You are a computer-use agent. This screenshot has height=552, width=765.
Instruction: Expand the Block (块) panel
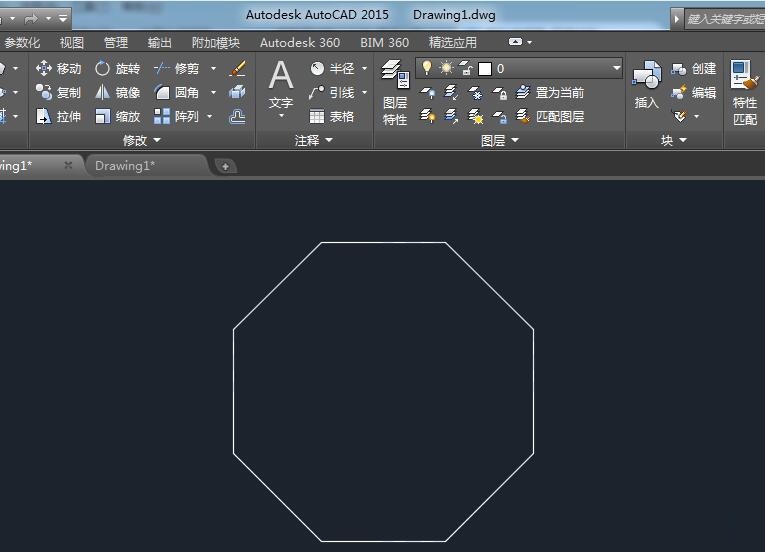coord(674,141)
